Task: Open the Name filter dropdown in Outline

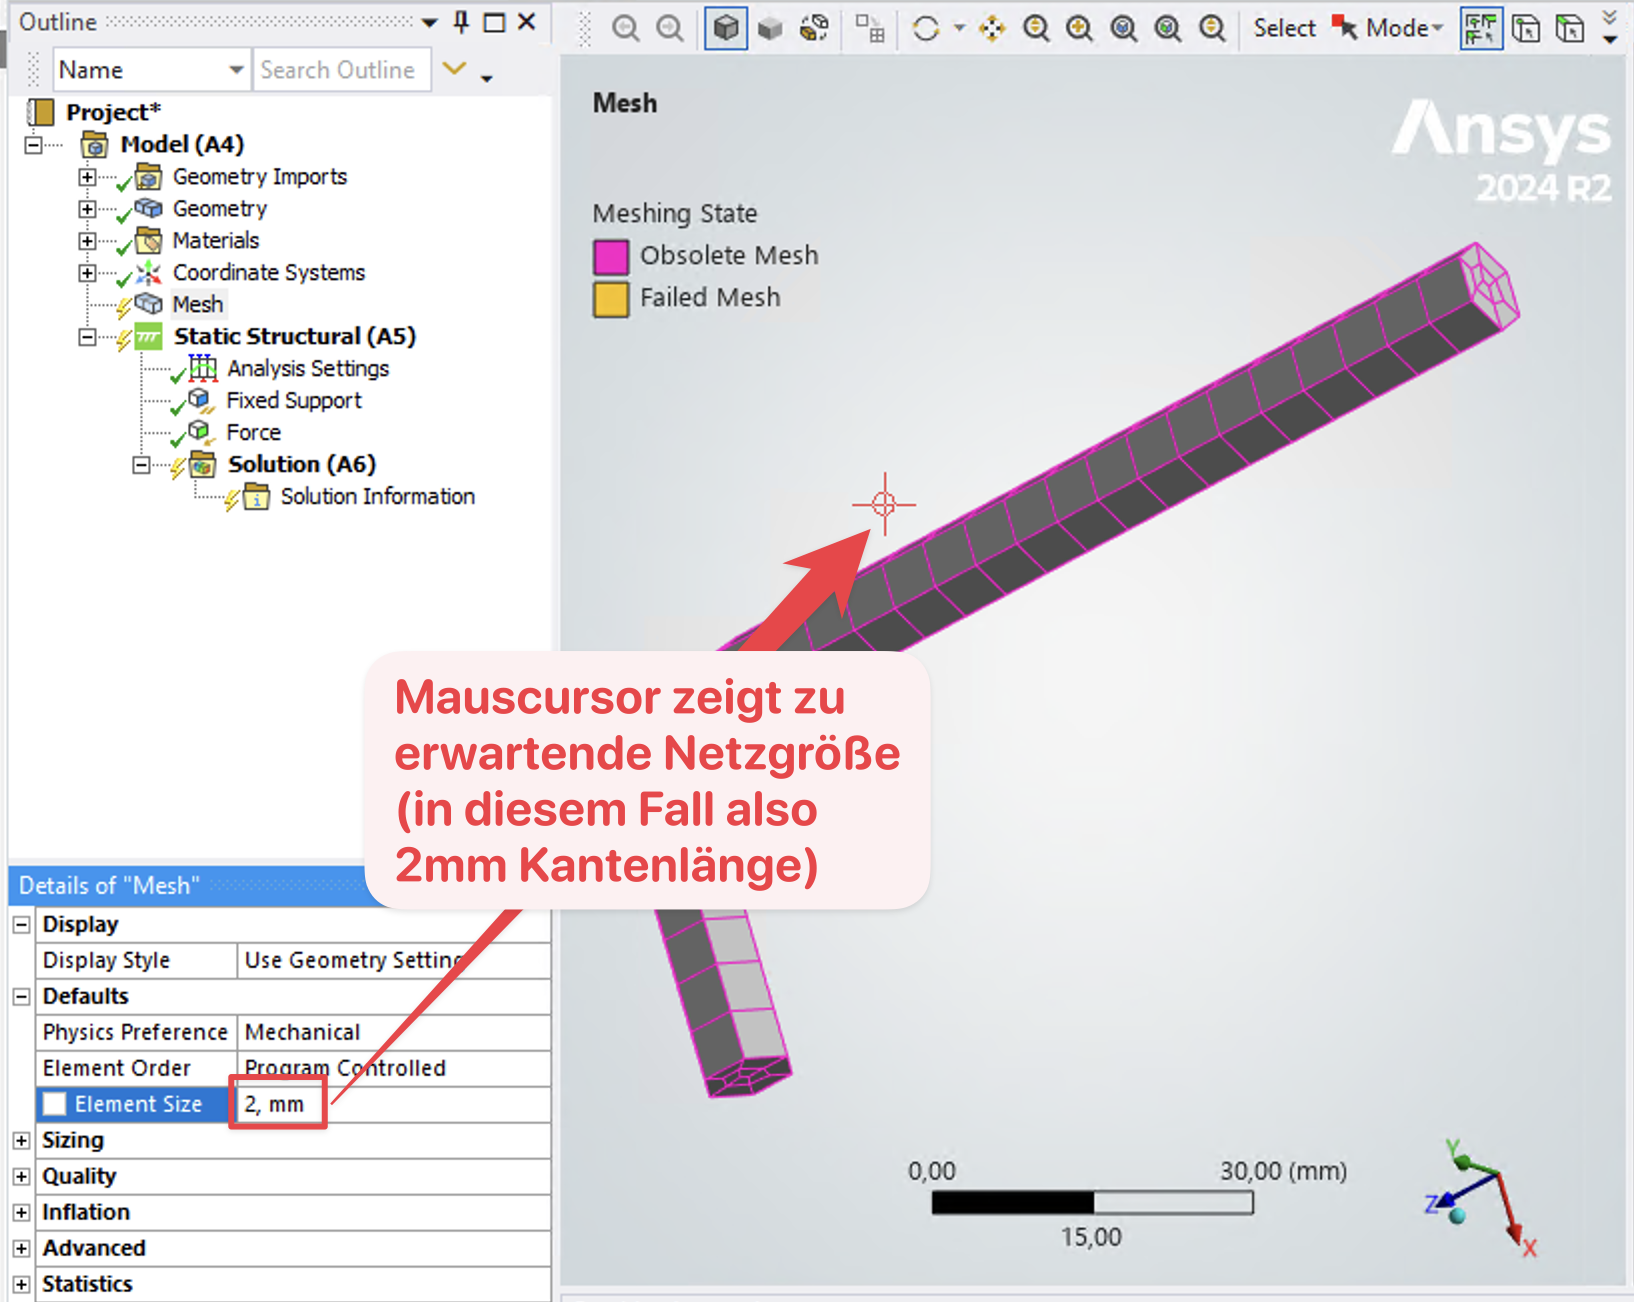Action: coord(237,69)
